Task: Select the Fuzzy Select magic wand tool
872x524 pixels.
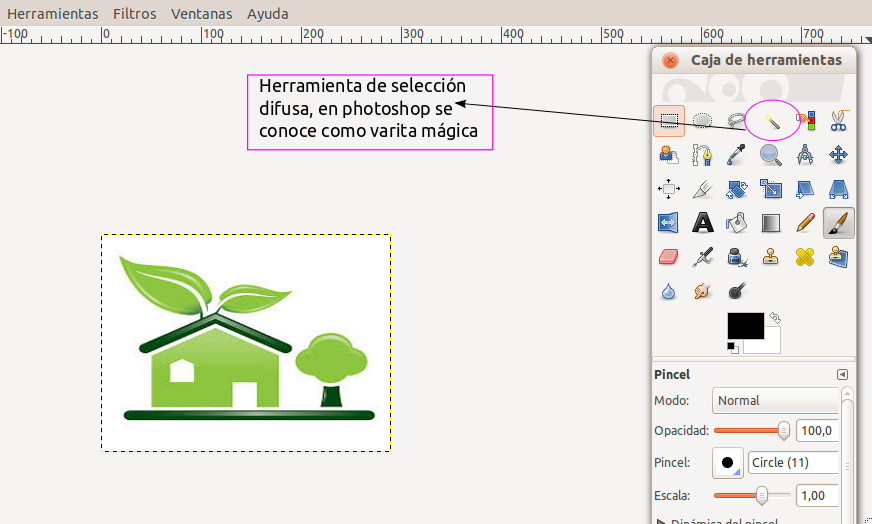Action: [x=771, y=120]
